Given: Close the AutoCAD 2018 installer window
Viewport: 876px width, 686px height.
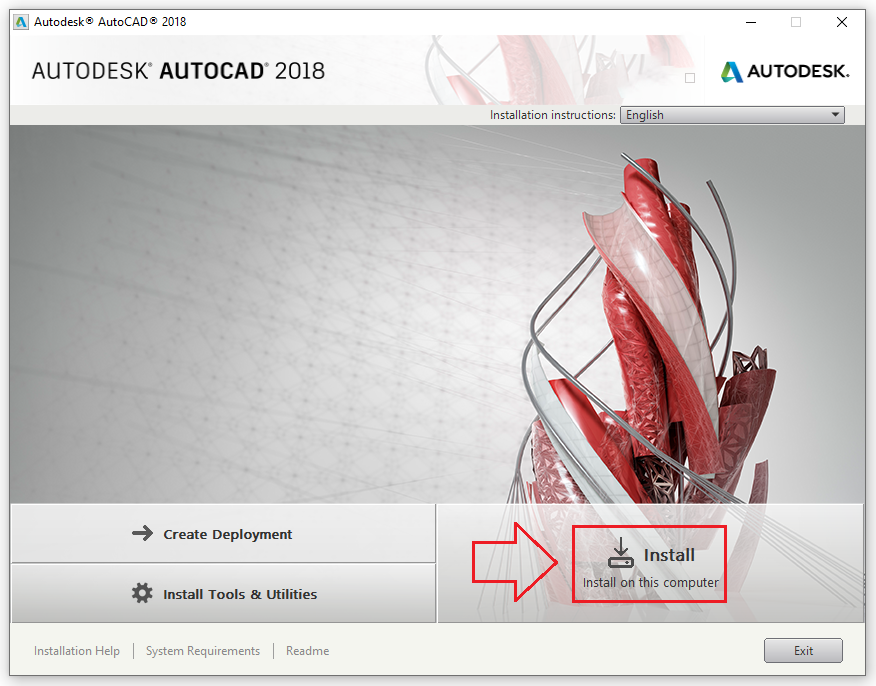Looking at the screenshot, I should tap(841, 22).
